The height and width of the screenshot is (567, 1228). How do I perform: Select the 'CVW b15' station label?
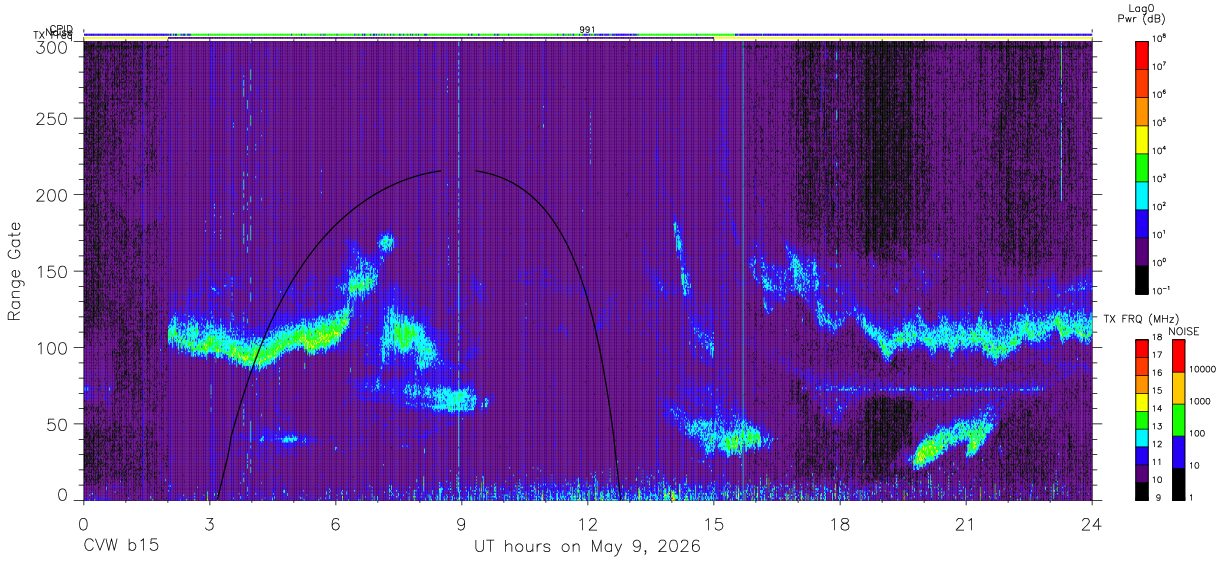(x=119, y=547)
